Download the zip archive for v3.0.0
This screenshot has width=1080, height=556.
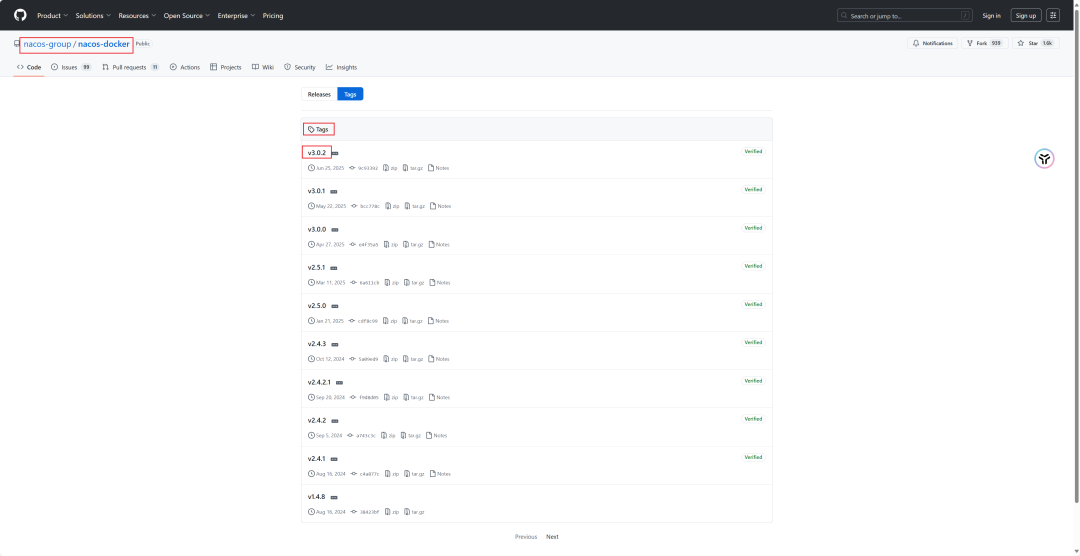pyautogui.click(x=391, y=245)
